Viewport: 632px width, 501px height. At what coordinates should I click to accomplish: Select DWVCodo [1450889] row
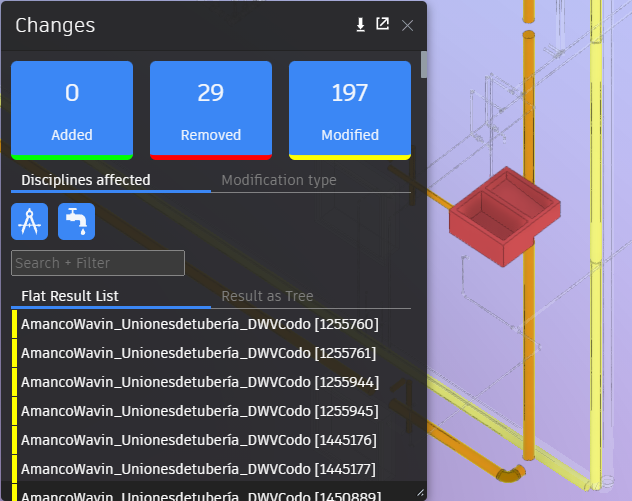[212, 494]
